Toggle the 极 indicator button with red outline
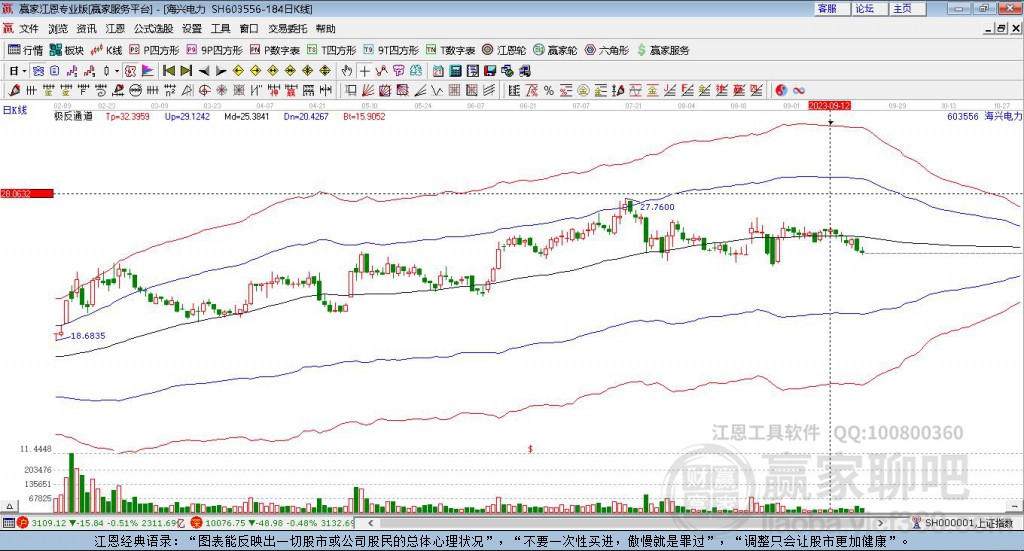The height and width of the screenshot is (551, 1024). pos(130,71)
